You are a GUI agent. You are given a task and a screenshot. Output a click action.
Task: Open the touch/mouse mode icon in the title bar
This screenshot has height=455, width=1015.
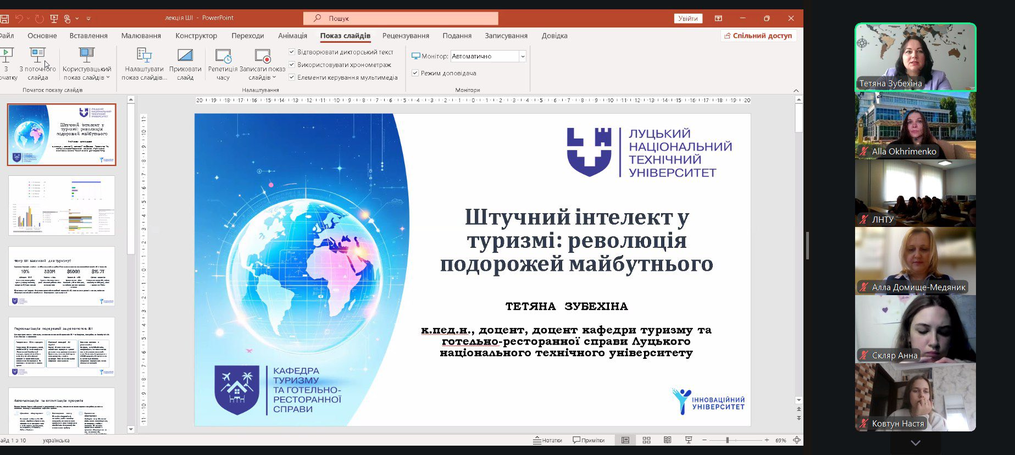point(67,18)
